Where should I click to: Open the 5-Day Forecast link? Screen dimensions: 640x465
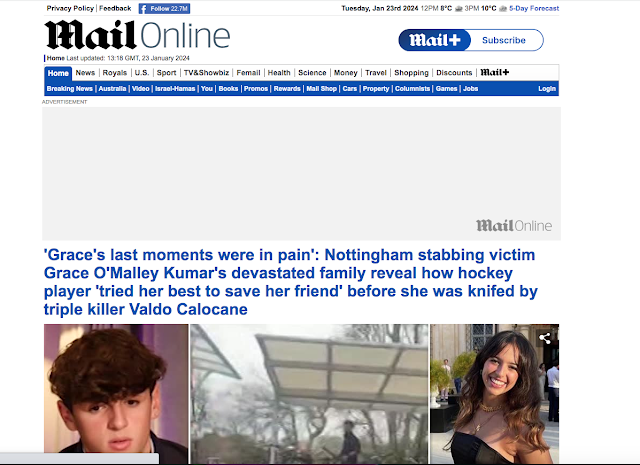pos(534,8)
